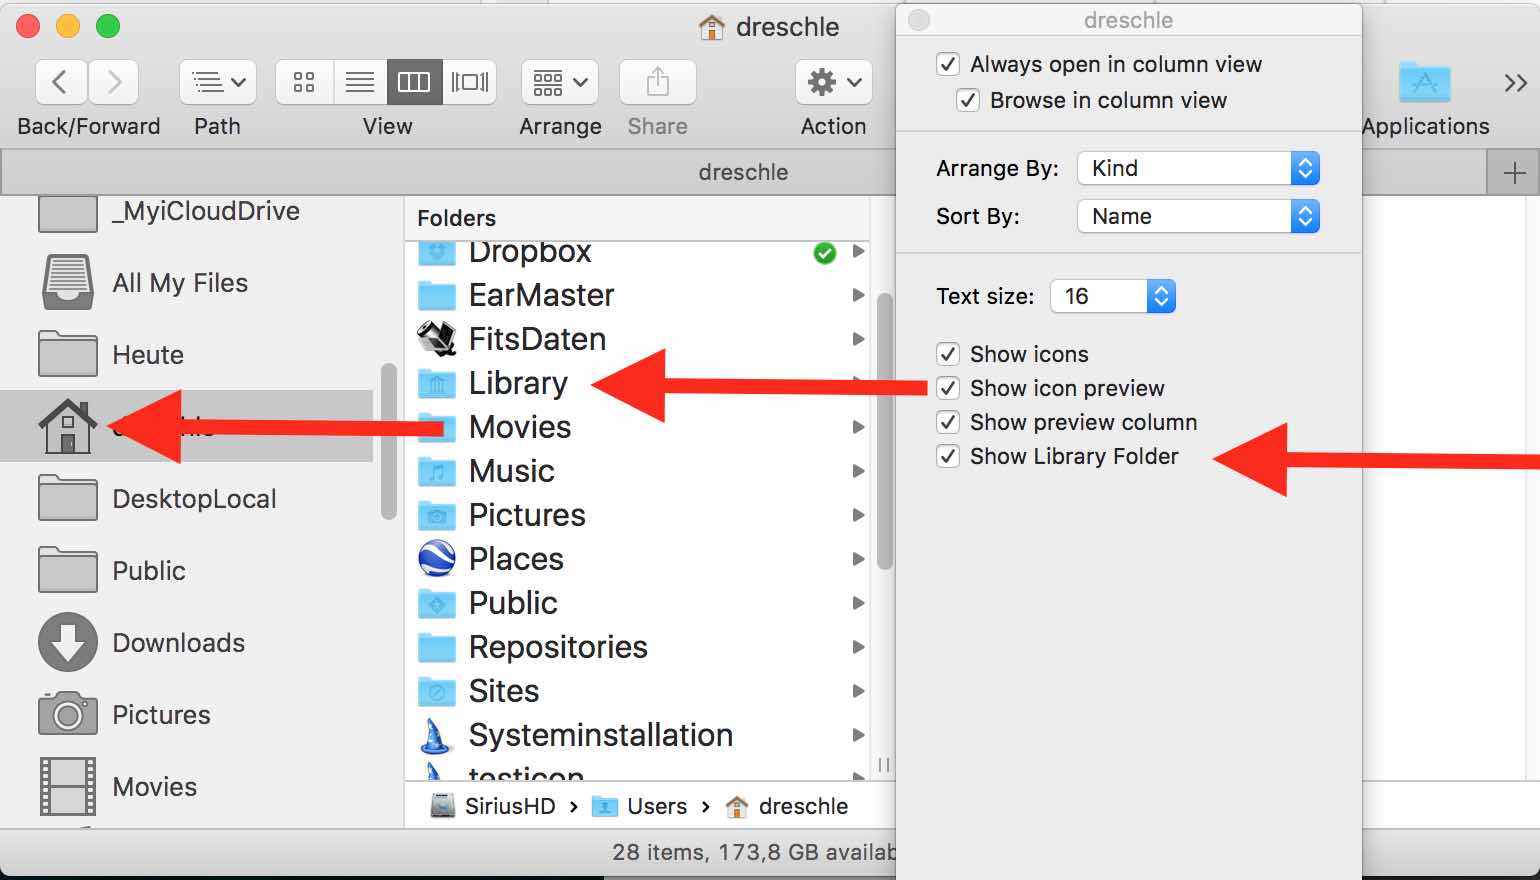Open the Sort By dropdown
Image resolution: width=1540 pixels, height=880 pixels.
1198,216
